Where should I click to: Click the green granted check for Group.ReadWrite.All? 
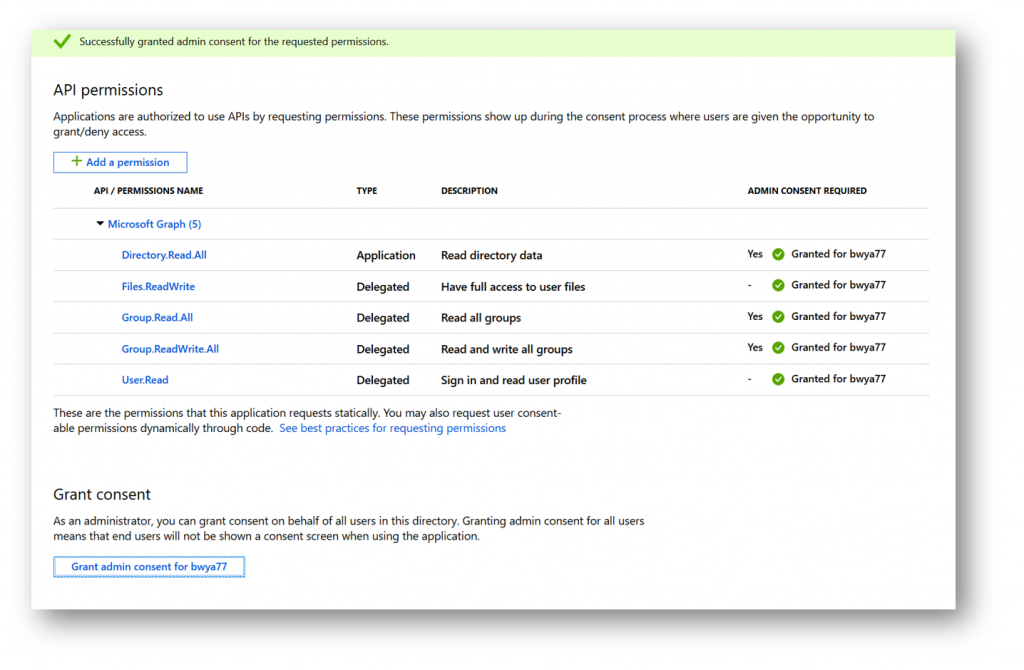click(778, 348)
